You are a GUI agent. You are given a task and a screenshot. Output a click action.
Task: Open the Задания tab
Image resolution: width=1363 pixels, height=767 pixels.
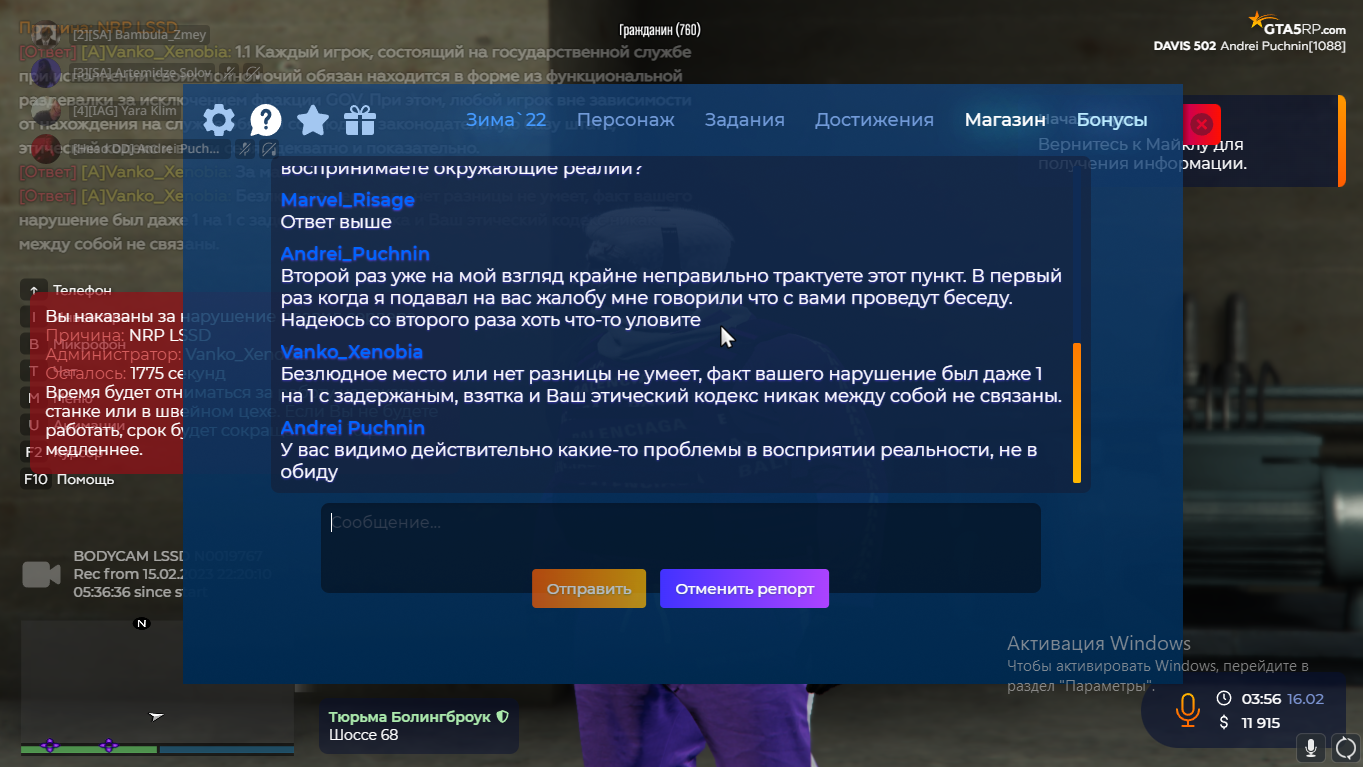pyautogui.click(x=745, y=120)
